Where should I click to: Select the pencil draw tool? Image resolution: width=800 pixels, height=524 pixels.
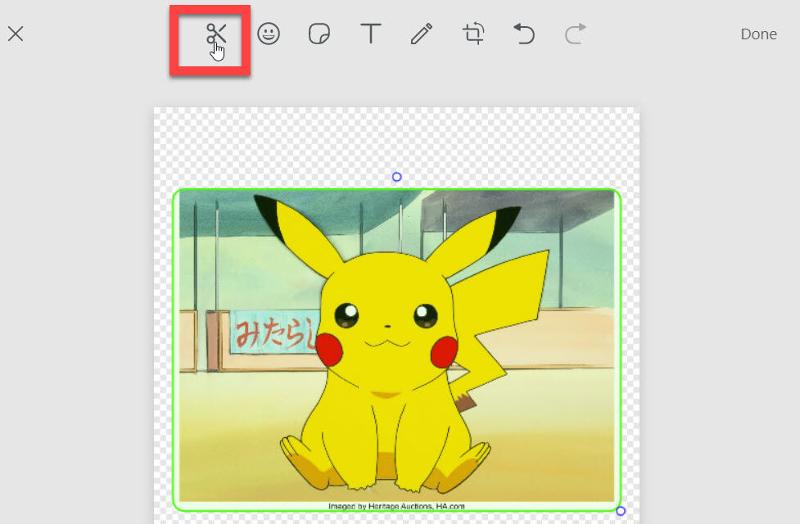(x=422, y=34)
